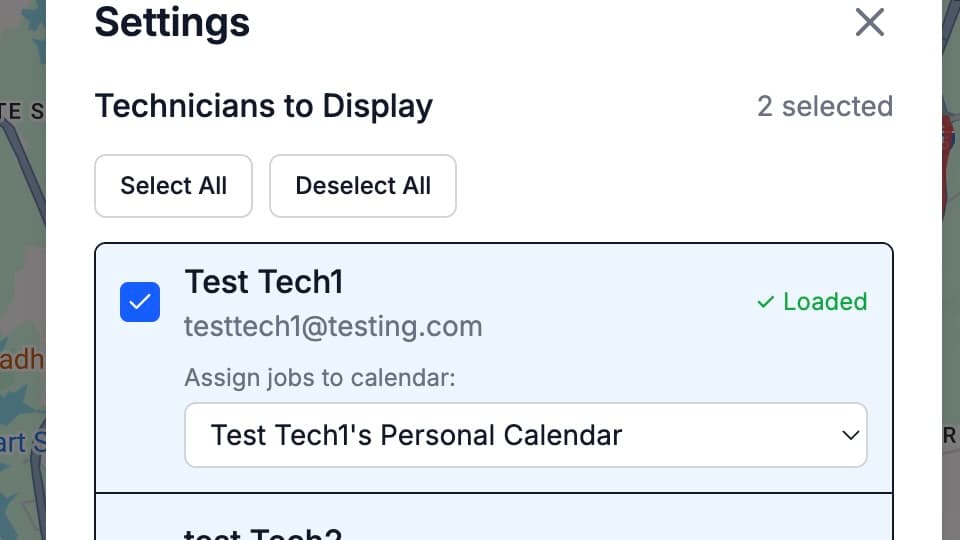Viewport: 960px width, 540px height.
Task: Click the divider between Tech1 and Tech2
Action: pyautogui.click(x=494, y=493)
